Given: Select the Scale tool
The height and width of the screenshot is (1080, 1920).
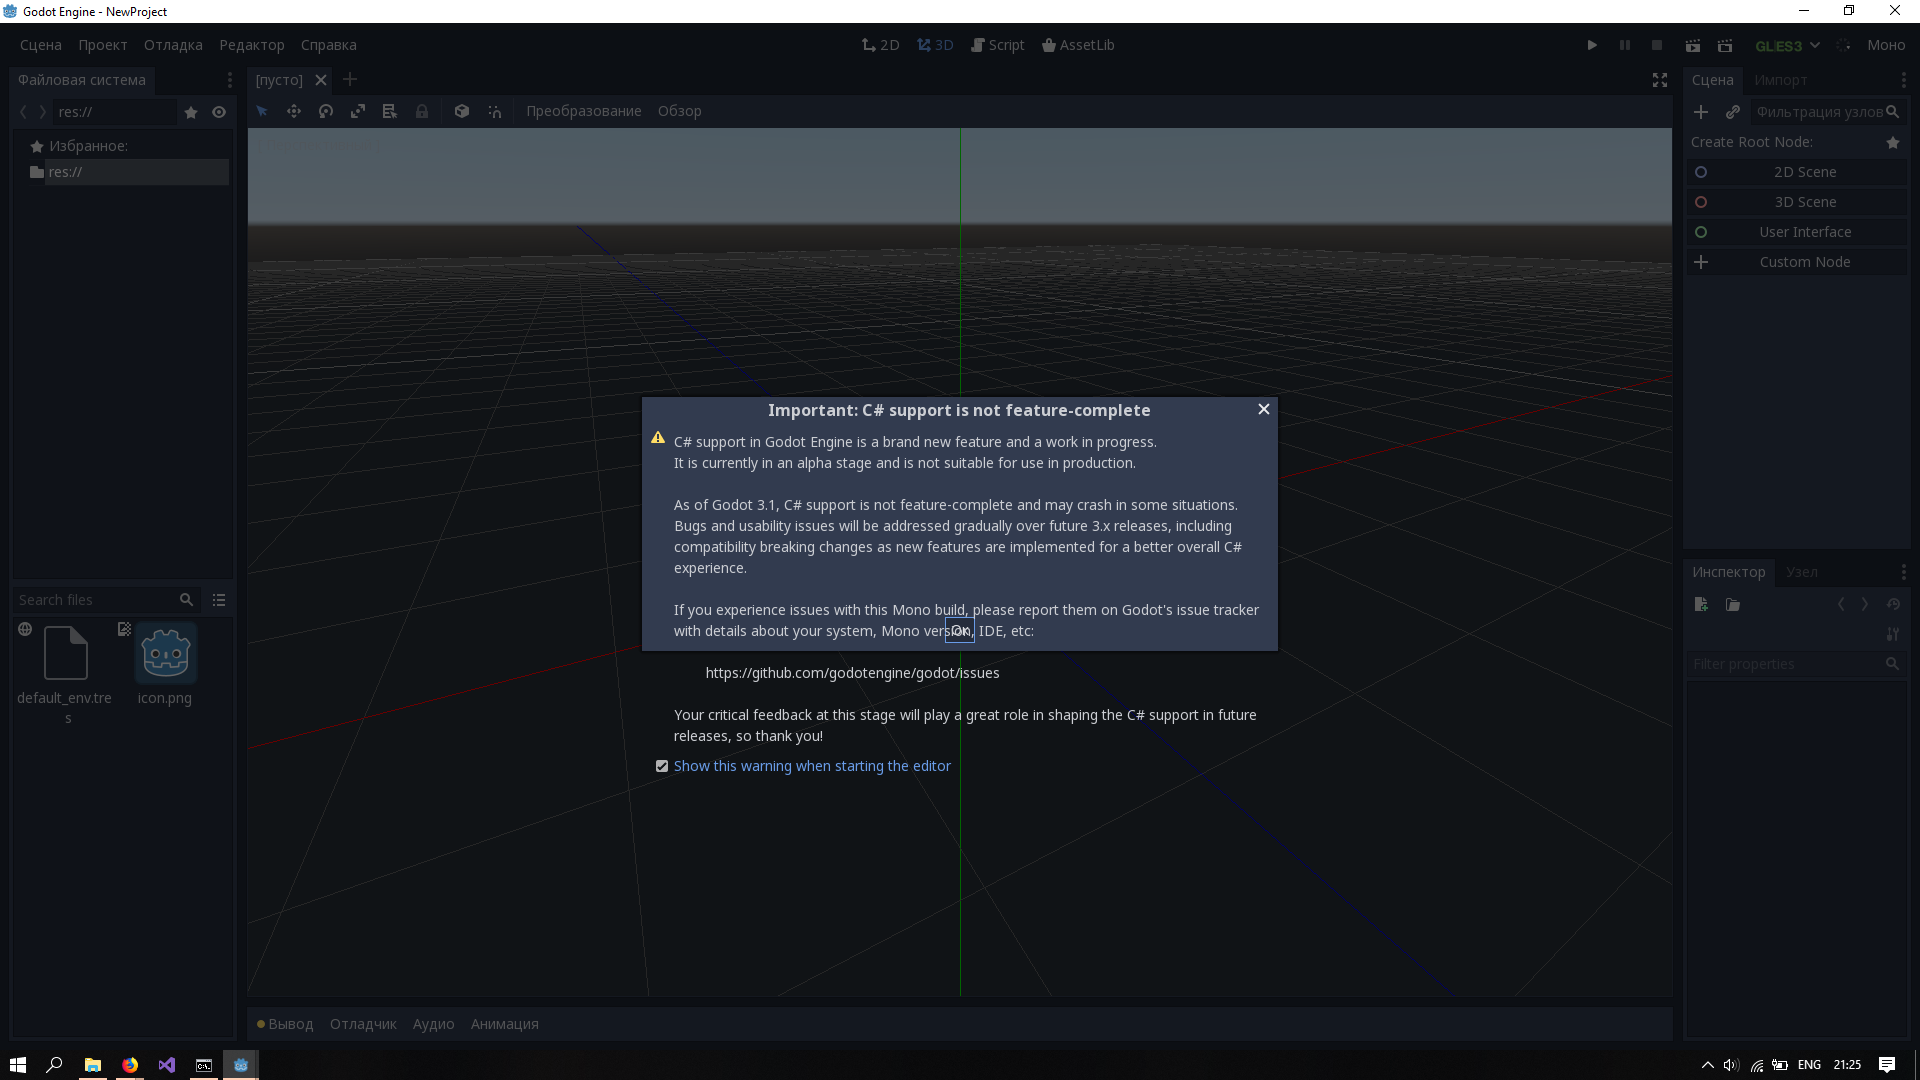Looking at the screenshot, I should click(x=357, y=111).
